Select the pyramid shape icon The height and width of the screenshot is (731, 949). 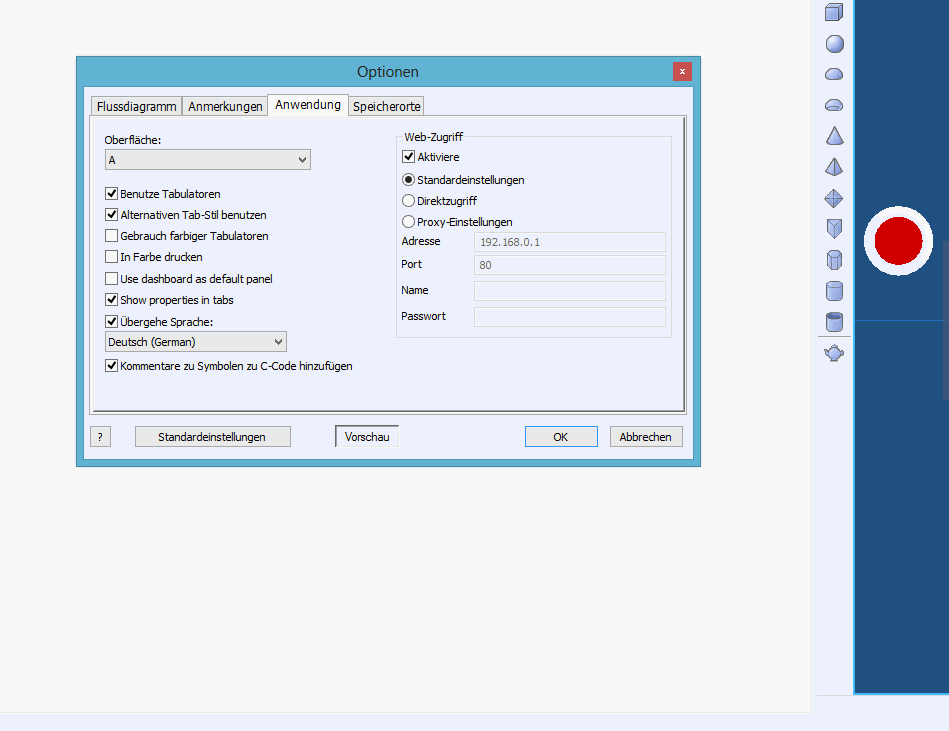pyautogui.click(x=834, y=167)
